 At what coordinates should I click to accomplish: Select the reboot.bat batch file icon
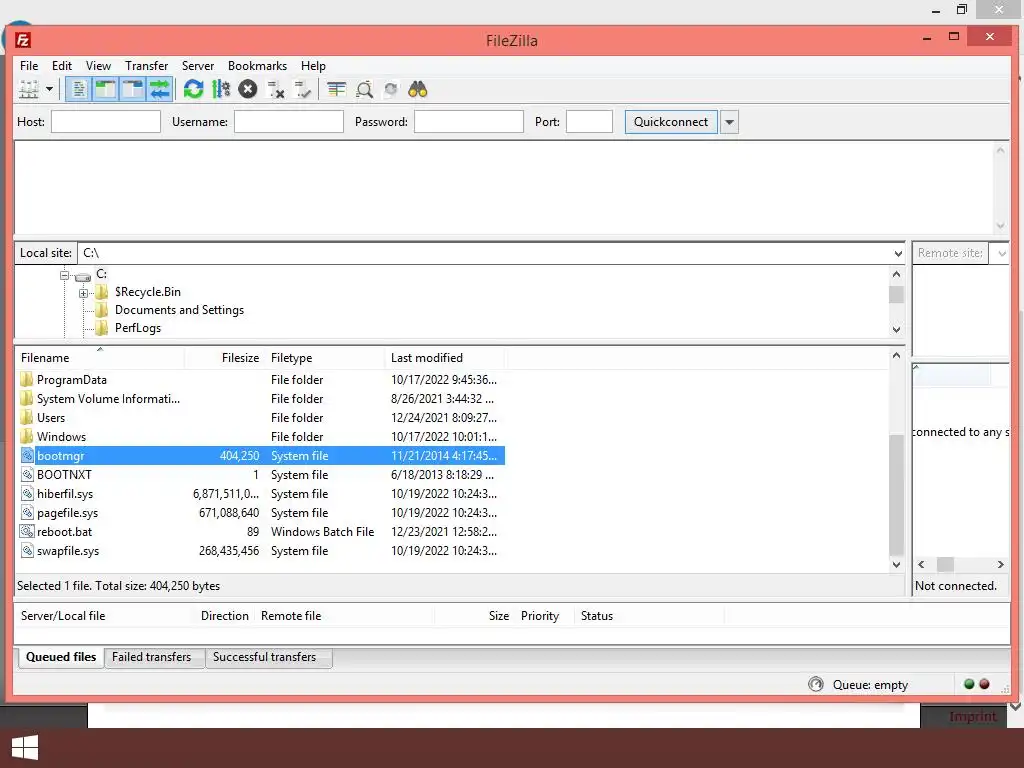click(x=27, y=532)
